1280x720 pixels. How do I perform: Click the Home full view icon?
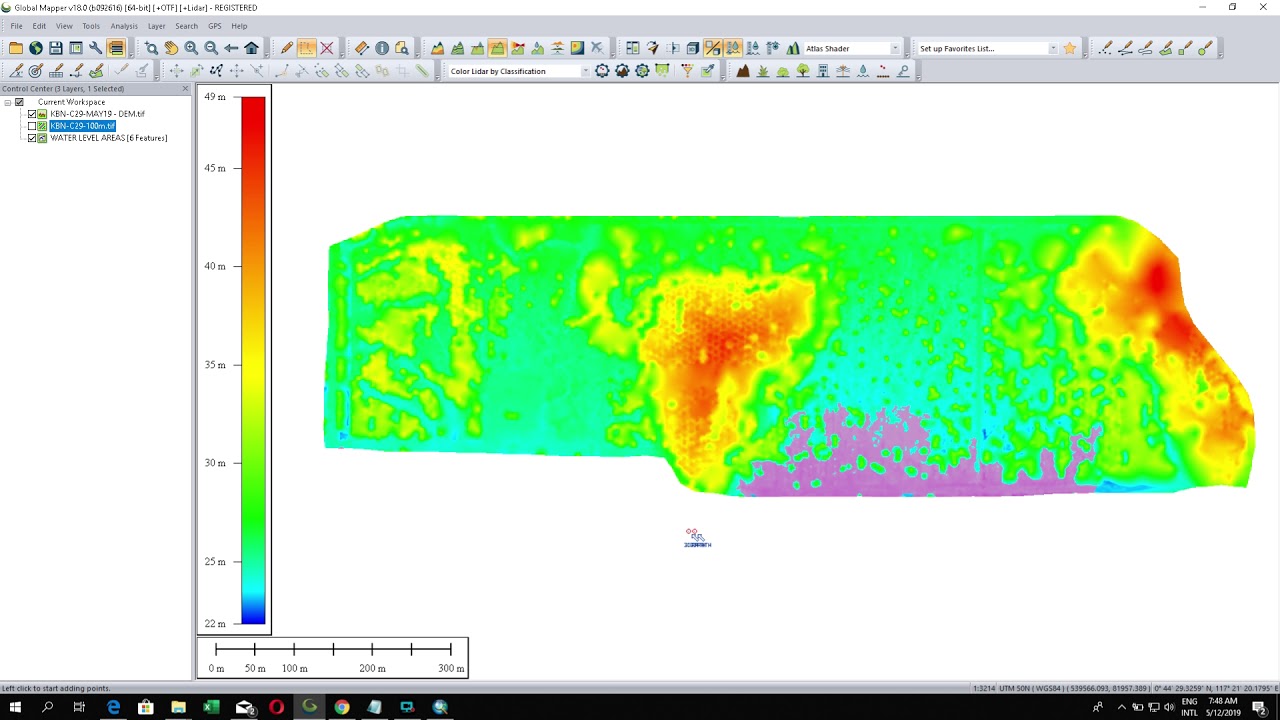[x=251, y=48]
